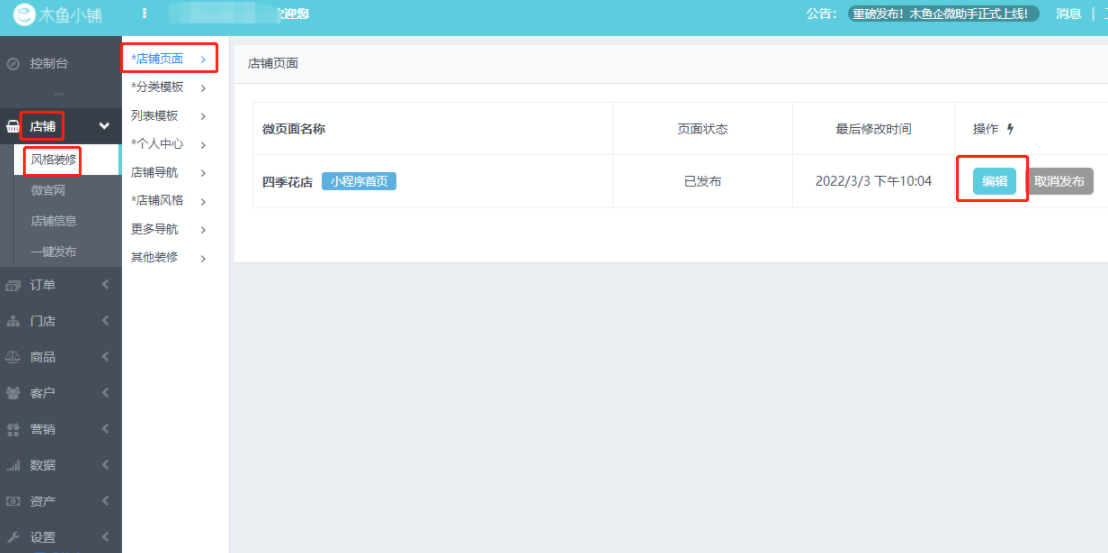Expand the 商品 menu arrow
This screenshot has width=1108, height=553.
pos(105,357)
